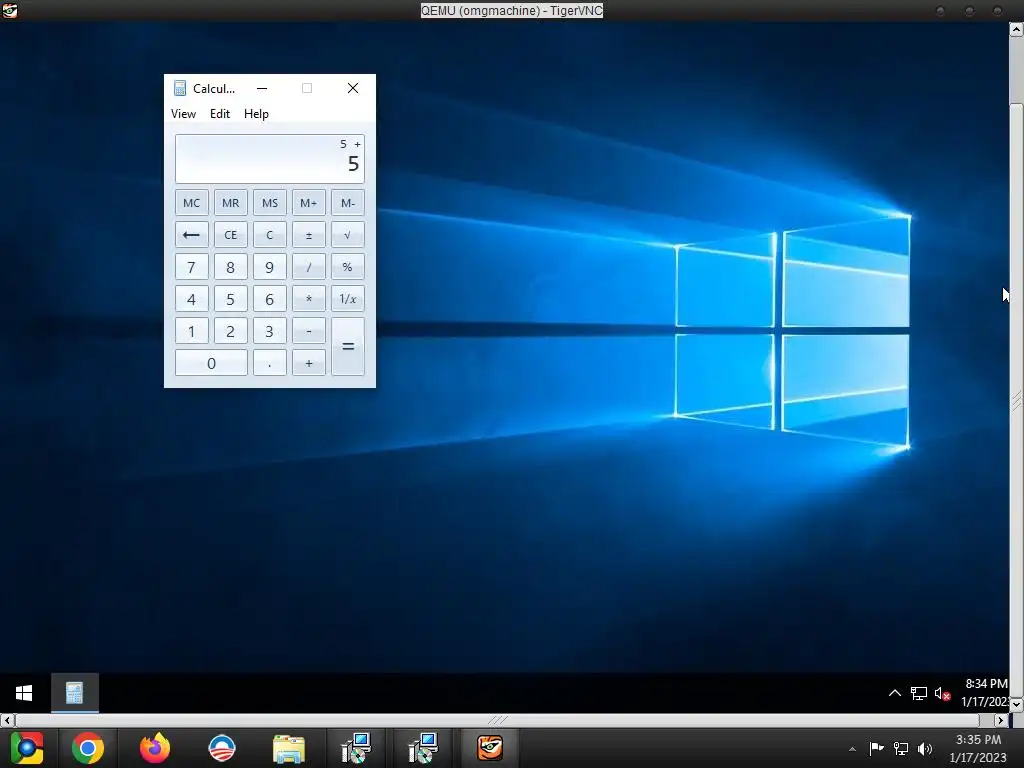Image resolution: width=1024 pixels, height=768 pixels.
Task: Click the backspace arrow button in Calculator
Action: coord(191,234)
